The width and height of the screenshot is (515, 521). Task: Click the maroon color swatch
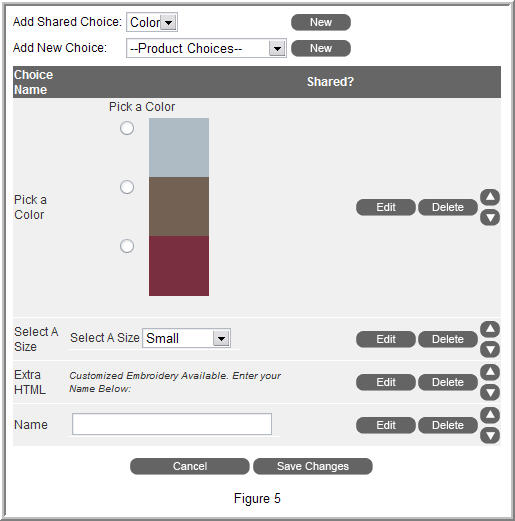point(179,266)
